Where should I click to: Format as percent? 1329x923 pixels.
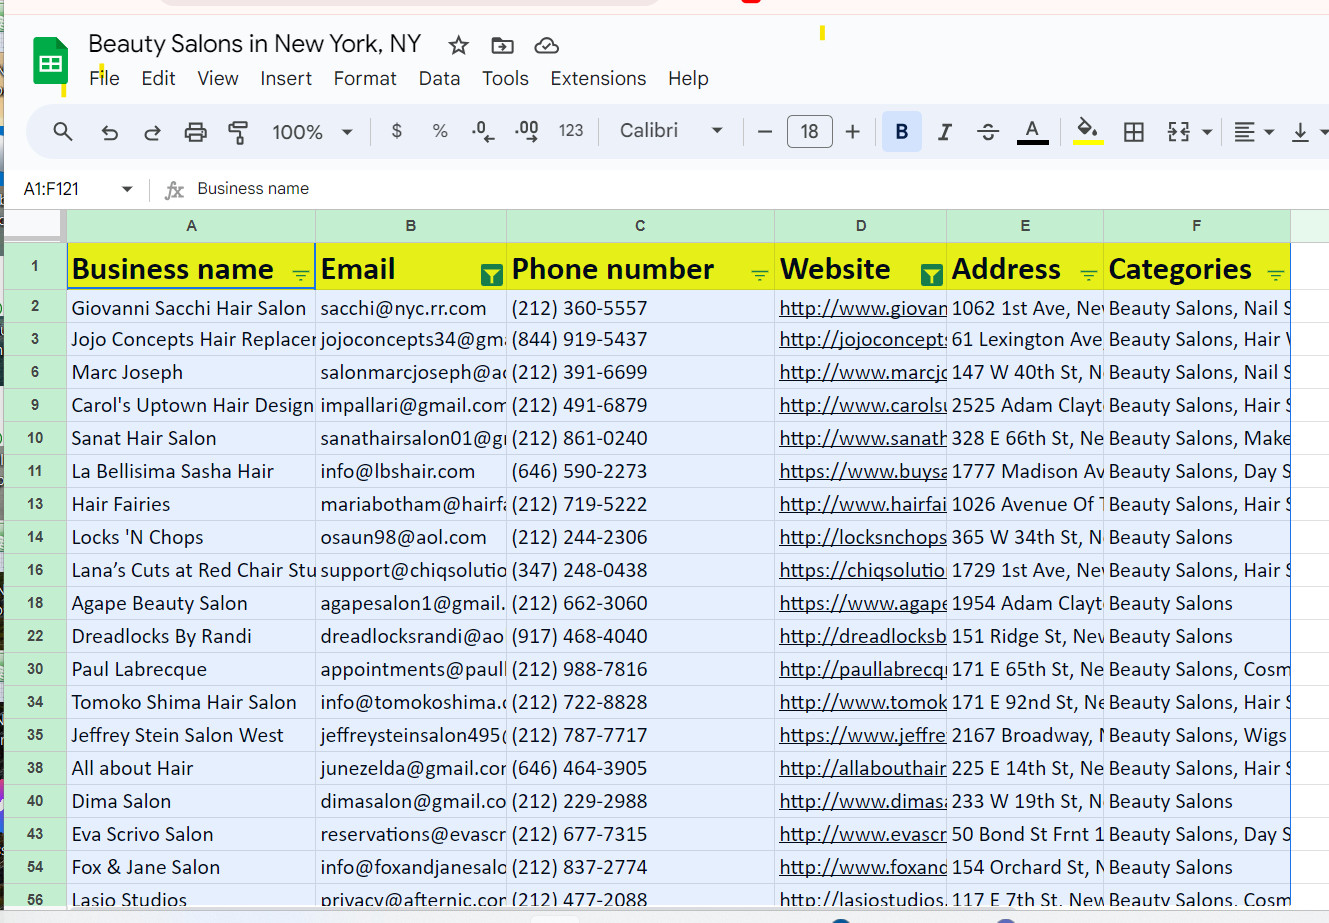[x=440, y=131]
